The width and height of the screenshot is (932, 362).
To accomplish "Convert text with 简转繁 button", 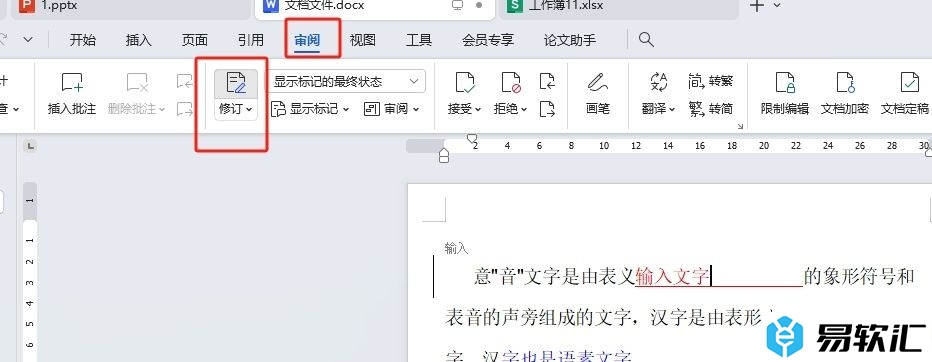I will click(x=710, y=80).
